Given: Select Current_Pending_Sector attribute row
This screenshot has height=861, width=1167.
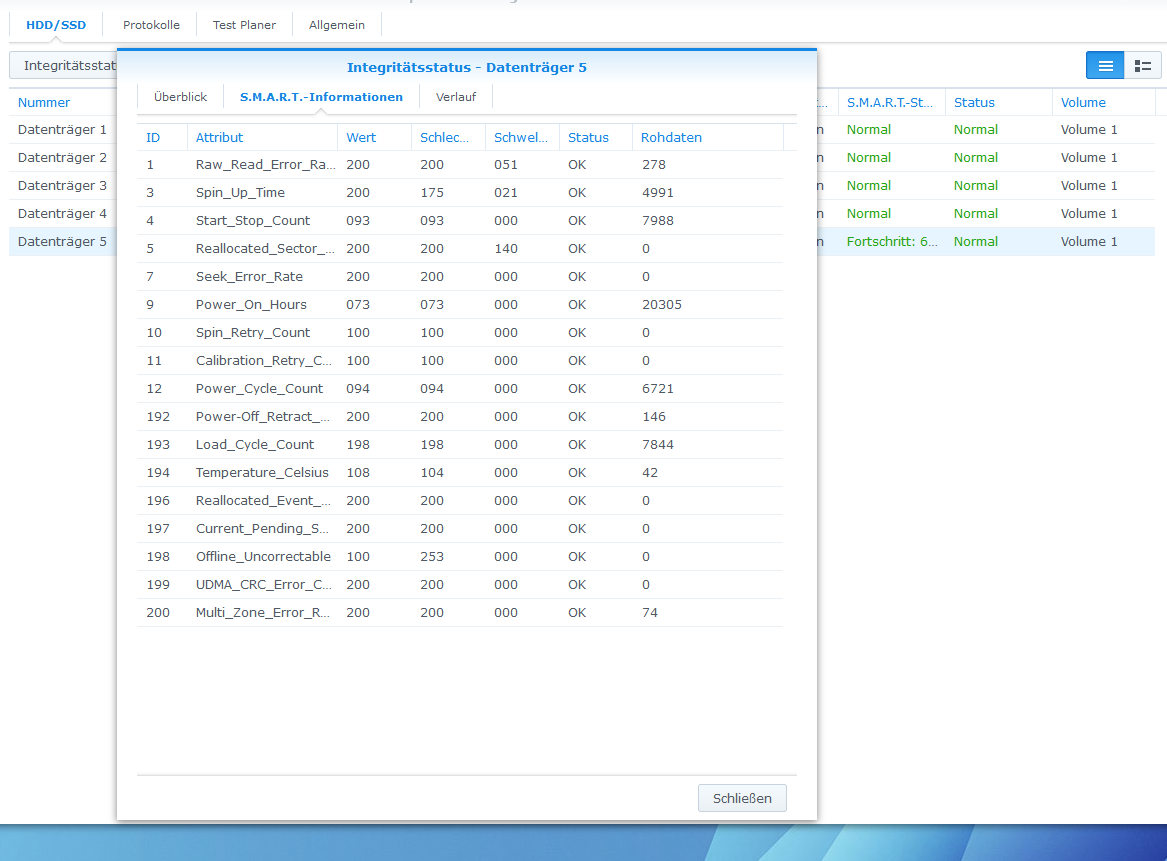Looking at the screenshot, I should click(460, 529).
